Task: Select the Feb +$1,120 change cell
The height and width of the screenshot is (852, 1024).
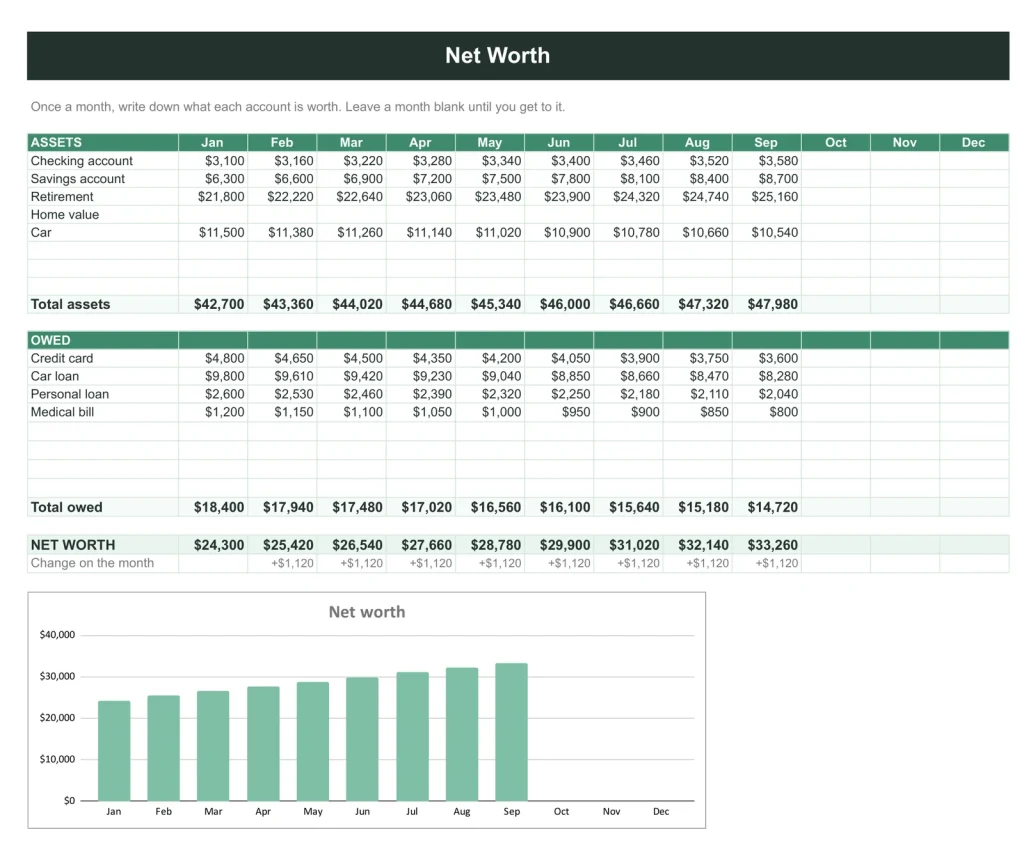Action: (x=282, y=563)
